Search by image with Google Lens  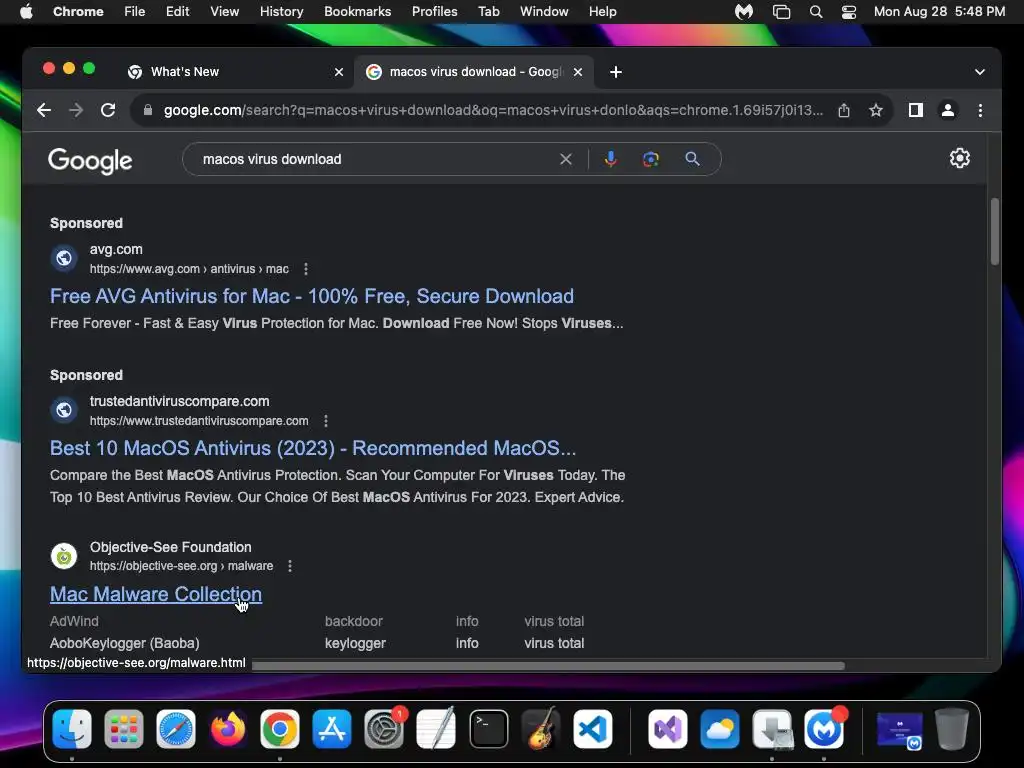coord(650,159)
